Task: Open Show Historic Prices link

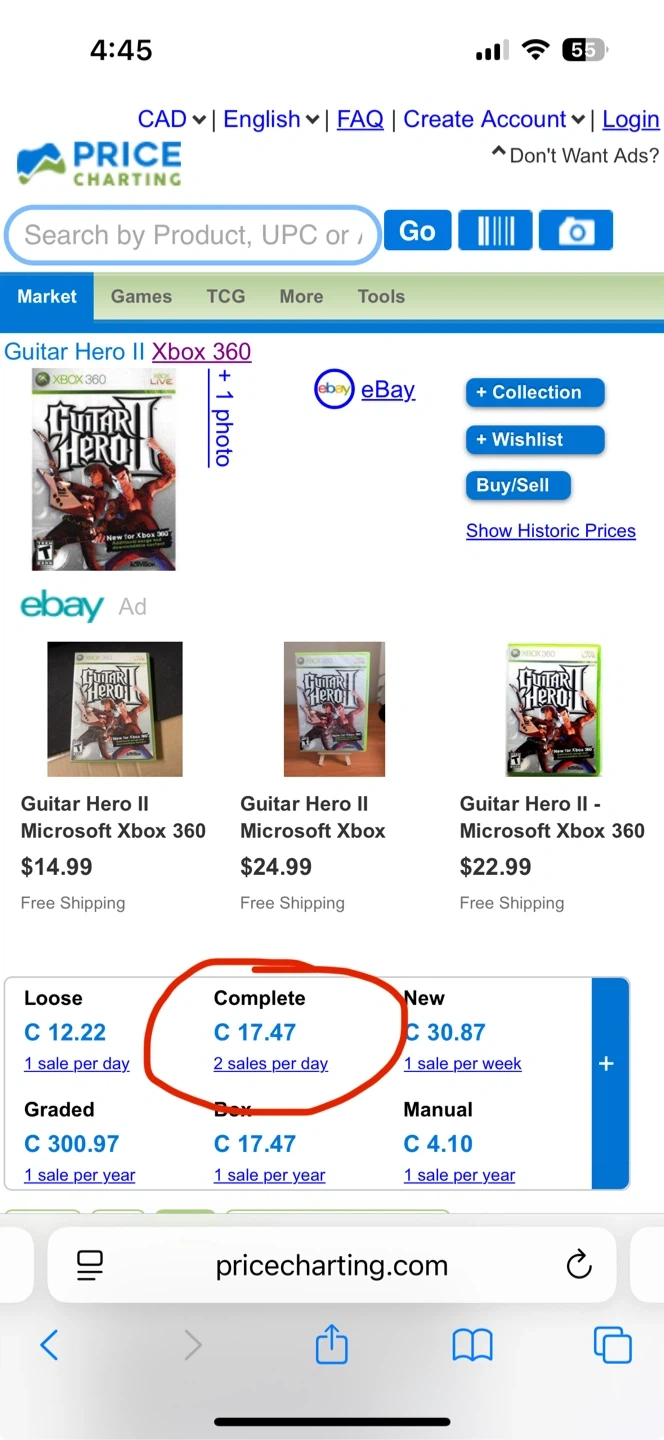Action: pyautogui.click(x=550, y=531)
